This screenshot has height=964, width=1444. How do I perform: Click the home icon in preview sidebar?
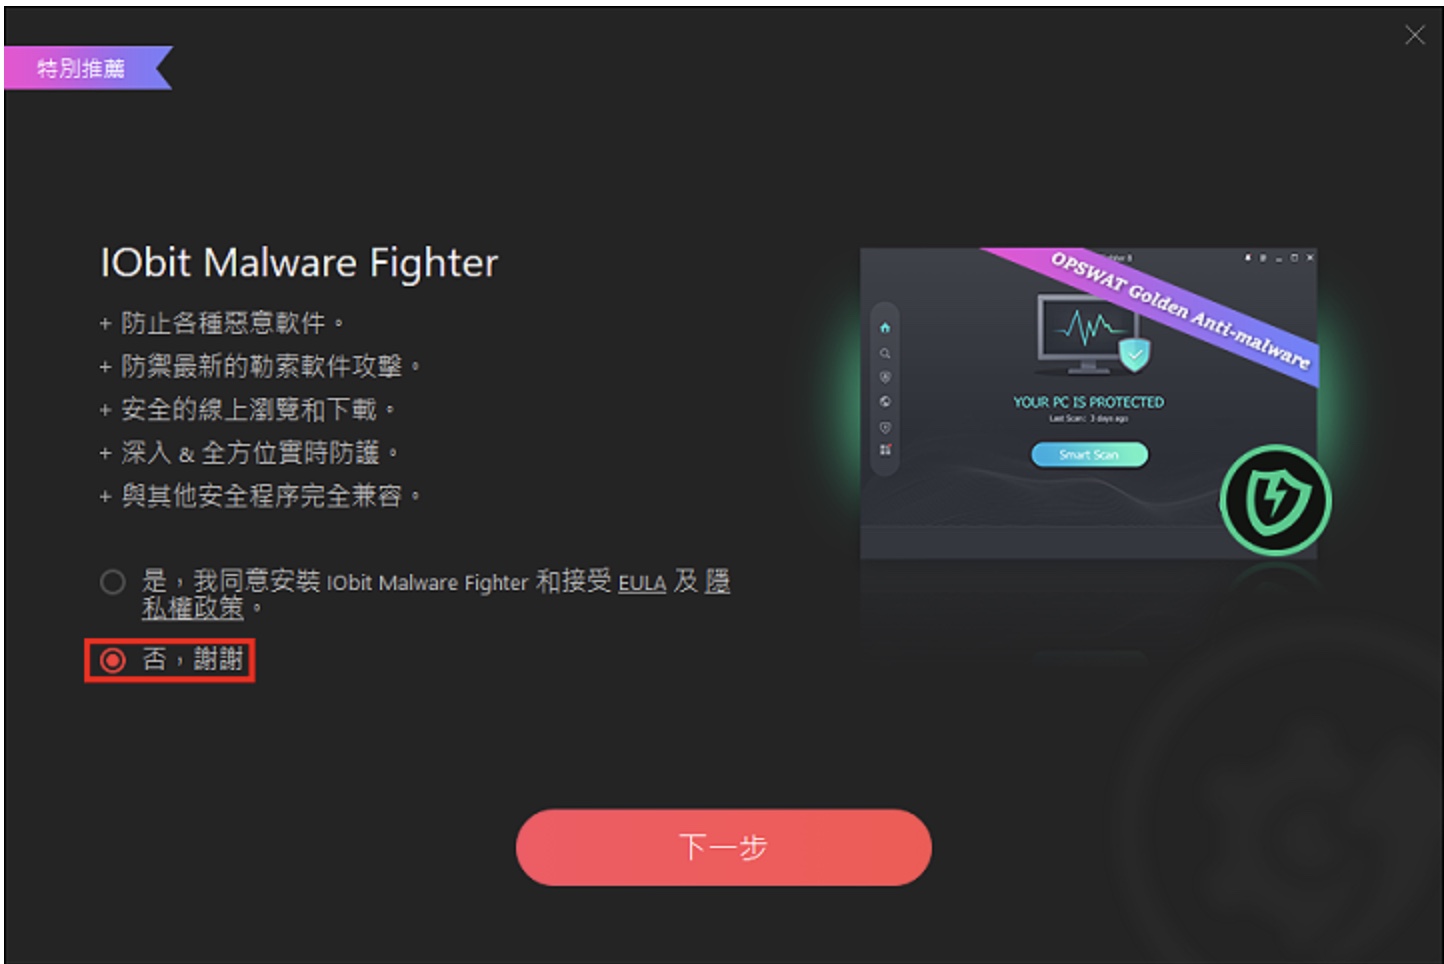coord(885,328)
